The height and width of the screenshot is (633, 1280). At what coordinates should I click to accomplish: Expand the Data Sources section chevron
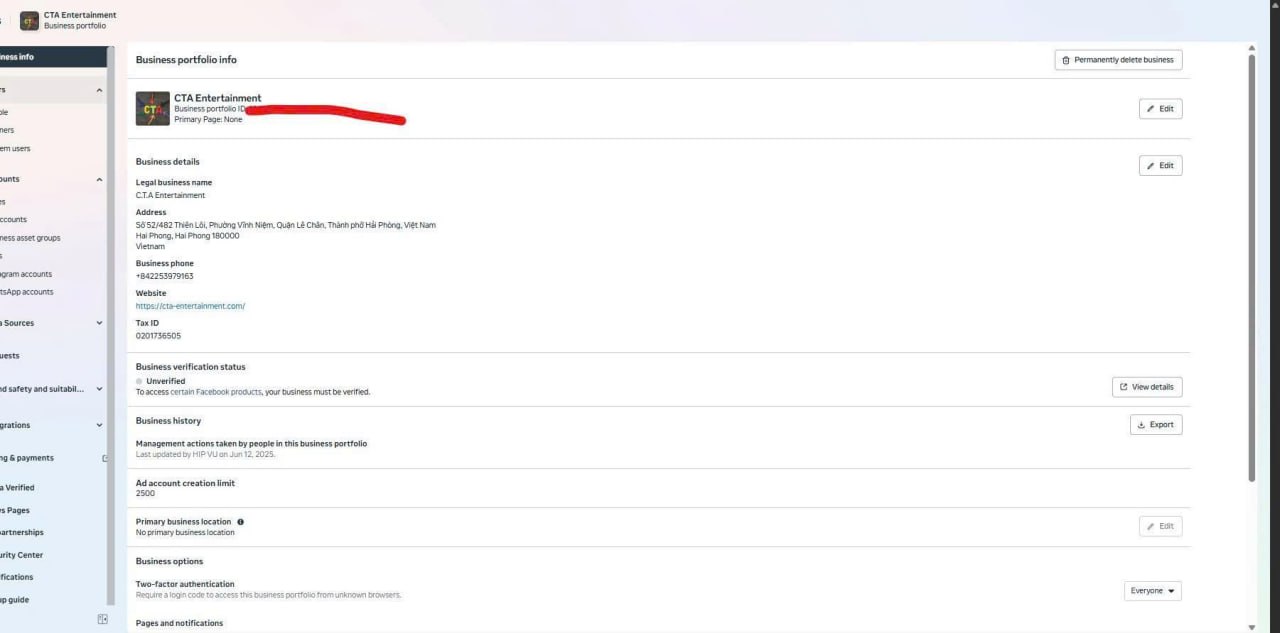pos(99,323)
